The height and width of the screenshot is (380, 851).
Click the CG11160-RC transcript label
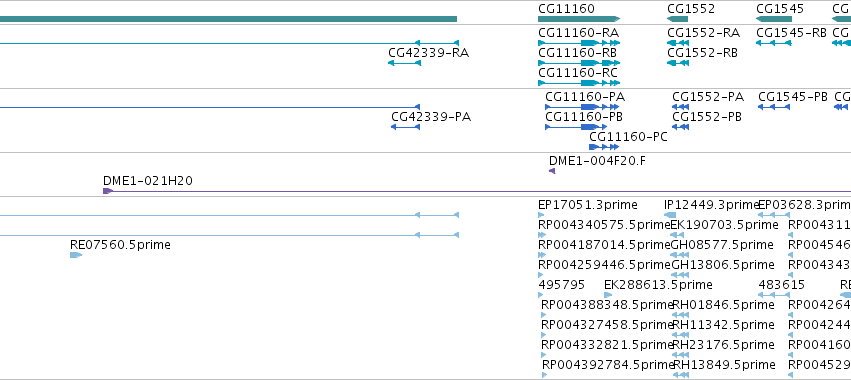click(x=578, y=73)
